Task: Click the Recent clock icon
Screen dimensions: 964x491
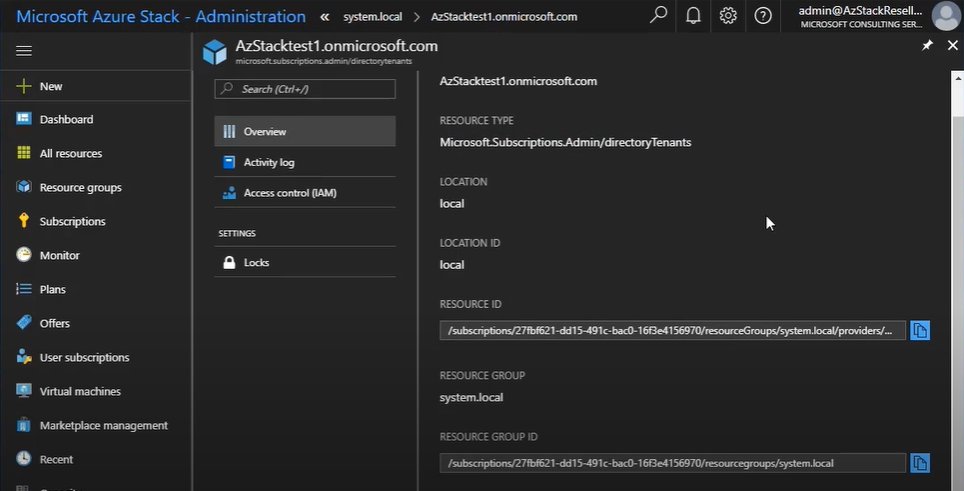Action: click(23, 458)
